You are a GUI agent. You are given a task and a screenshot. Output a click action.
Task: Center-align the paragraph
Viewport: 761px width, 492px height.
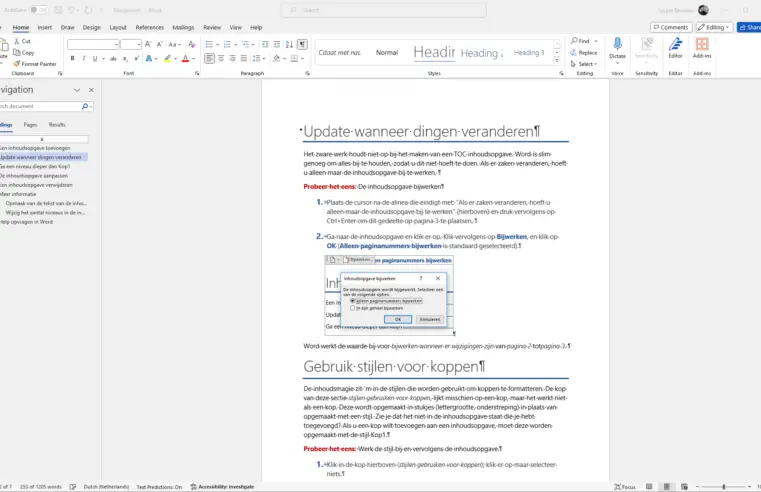tap(221, 58)
